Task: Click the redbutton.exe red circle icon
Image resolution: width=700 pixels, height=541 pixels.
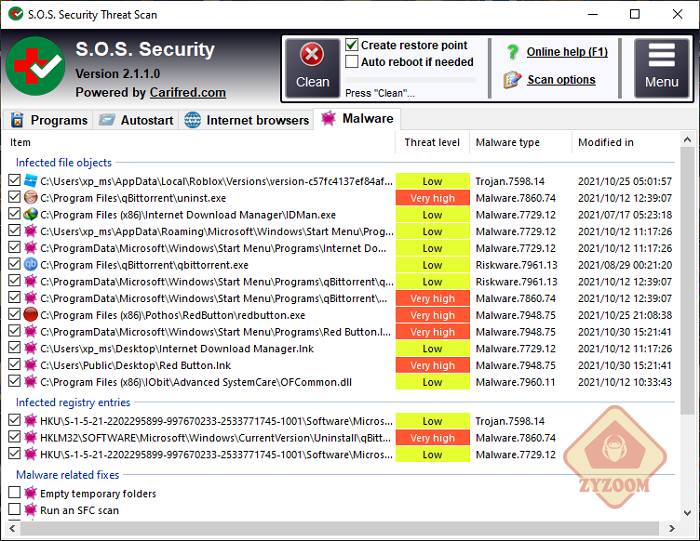Action: point(30,315)
